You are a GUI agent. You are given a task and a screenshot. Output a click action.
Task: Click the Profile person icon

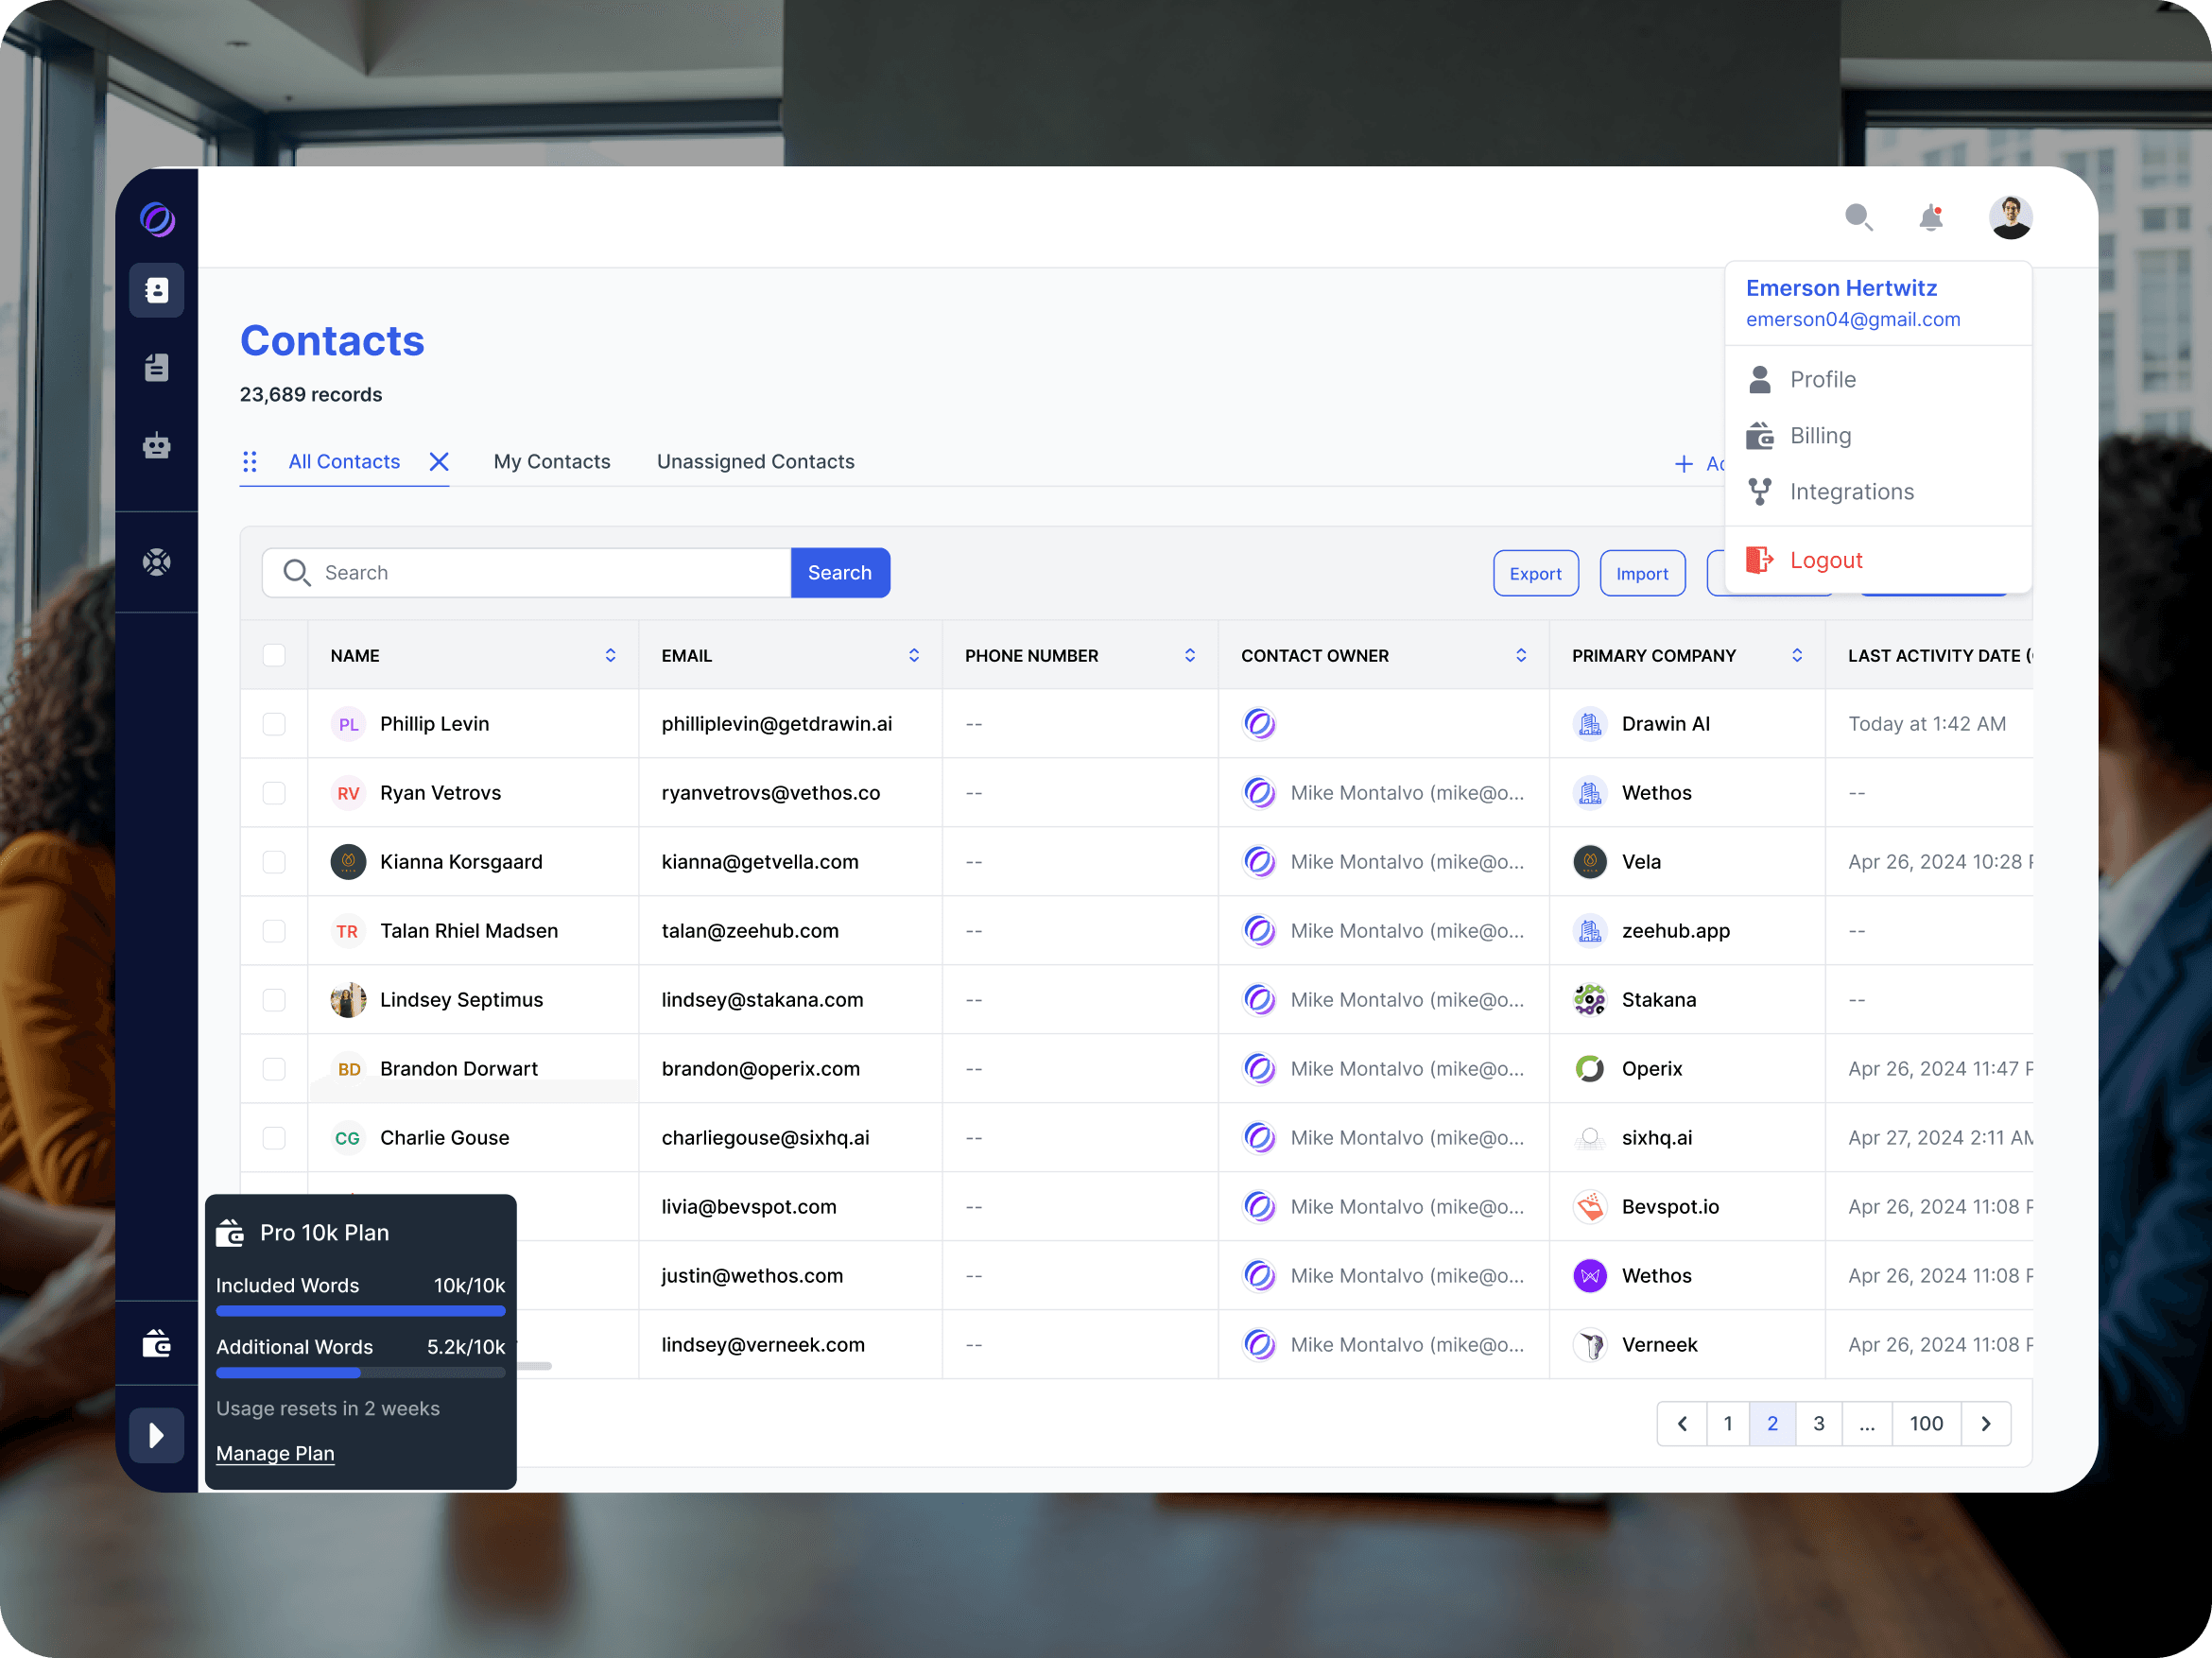click(1760, 380)
